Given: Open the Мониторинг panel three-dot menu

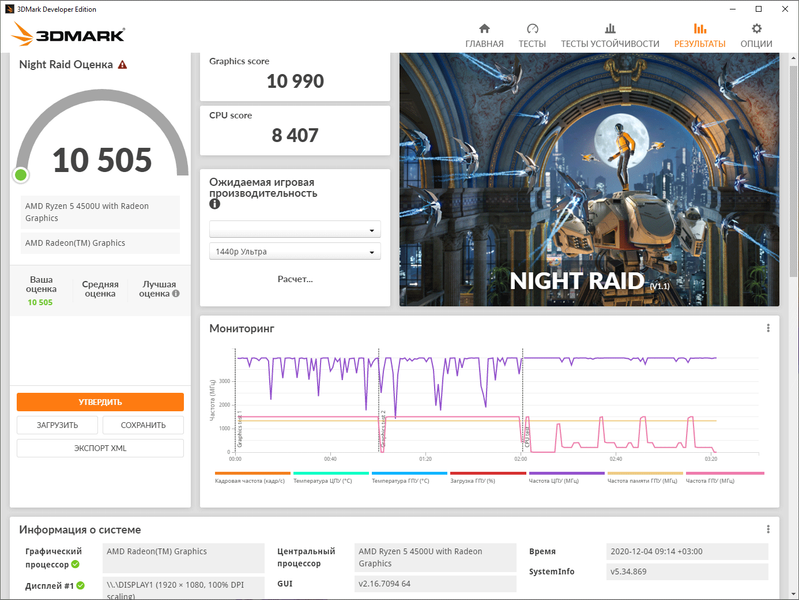Looking at the screenshot, I should (x=768, y=328).
